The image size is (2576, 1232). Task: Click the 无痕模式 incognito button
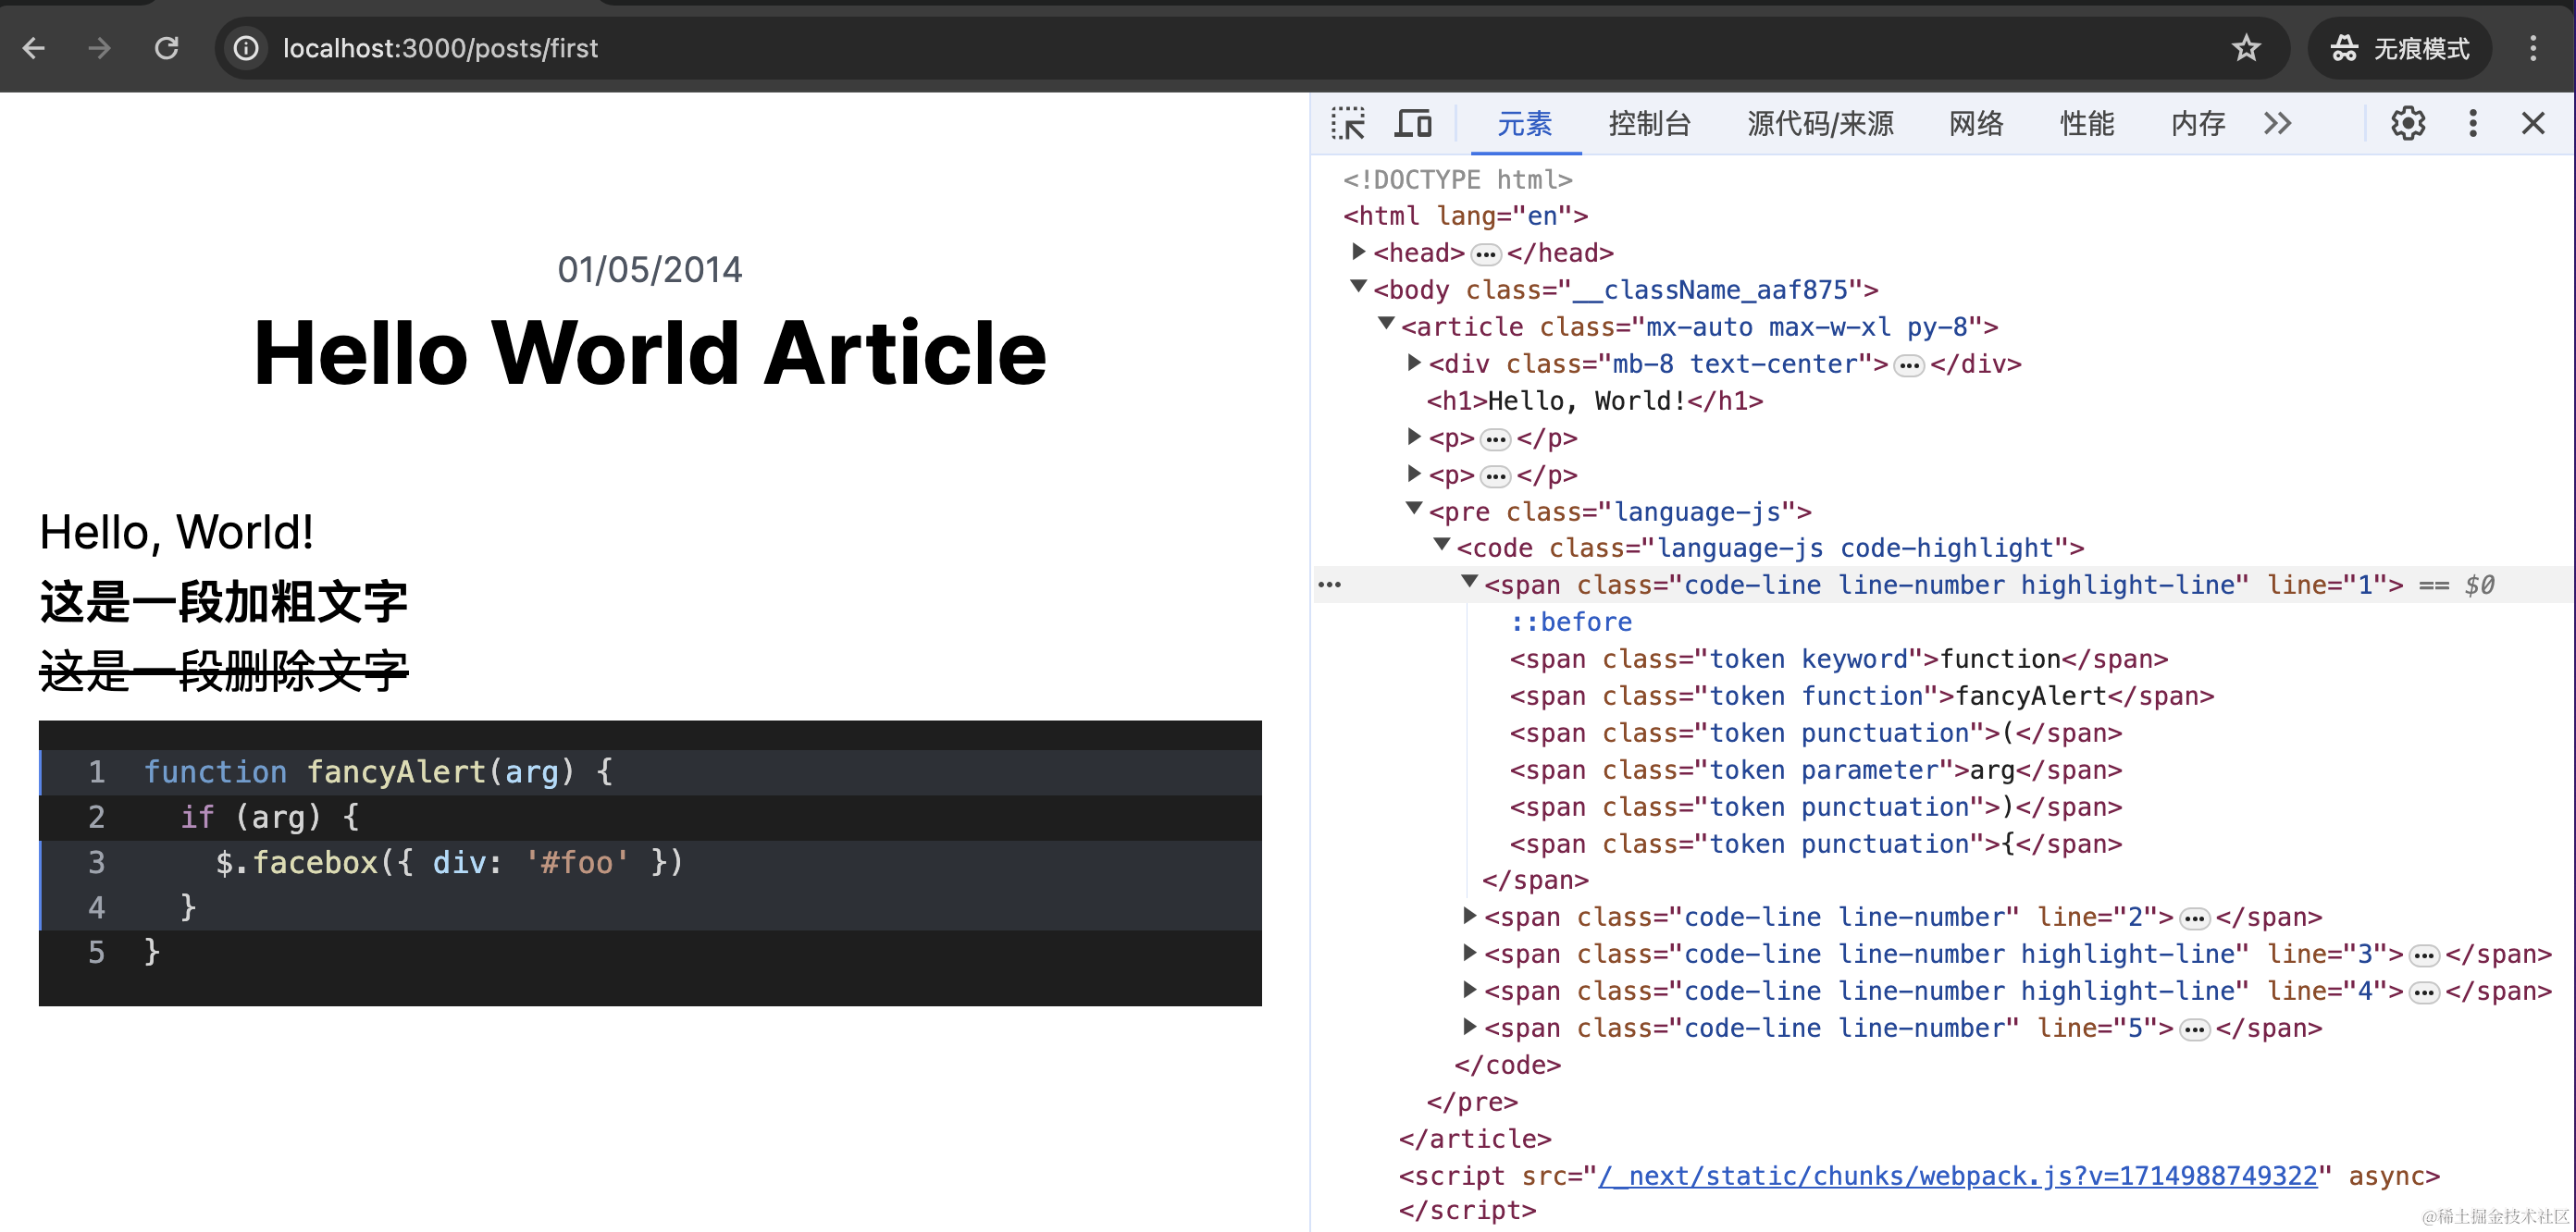[x=2399, y=48]
